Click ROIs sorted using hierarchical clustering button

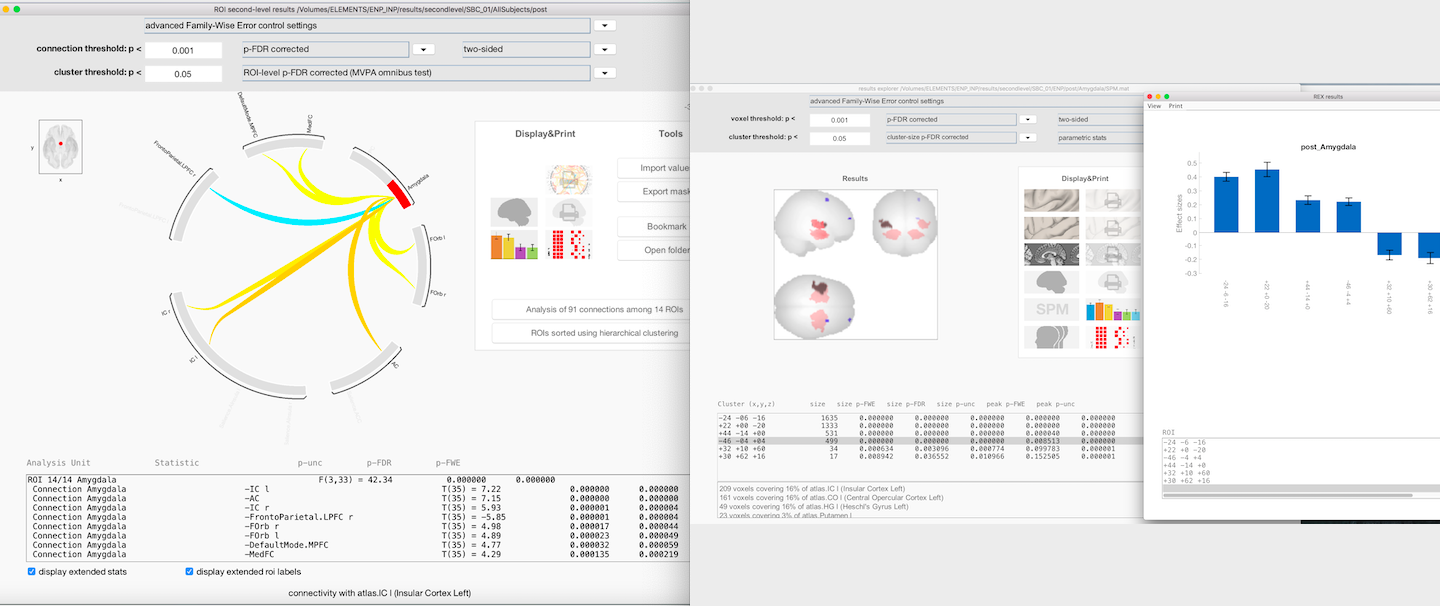[x=591, y=334]
